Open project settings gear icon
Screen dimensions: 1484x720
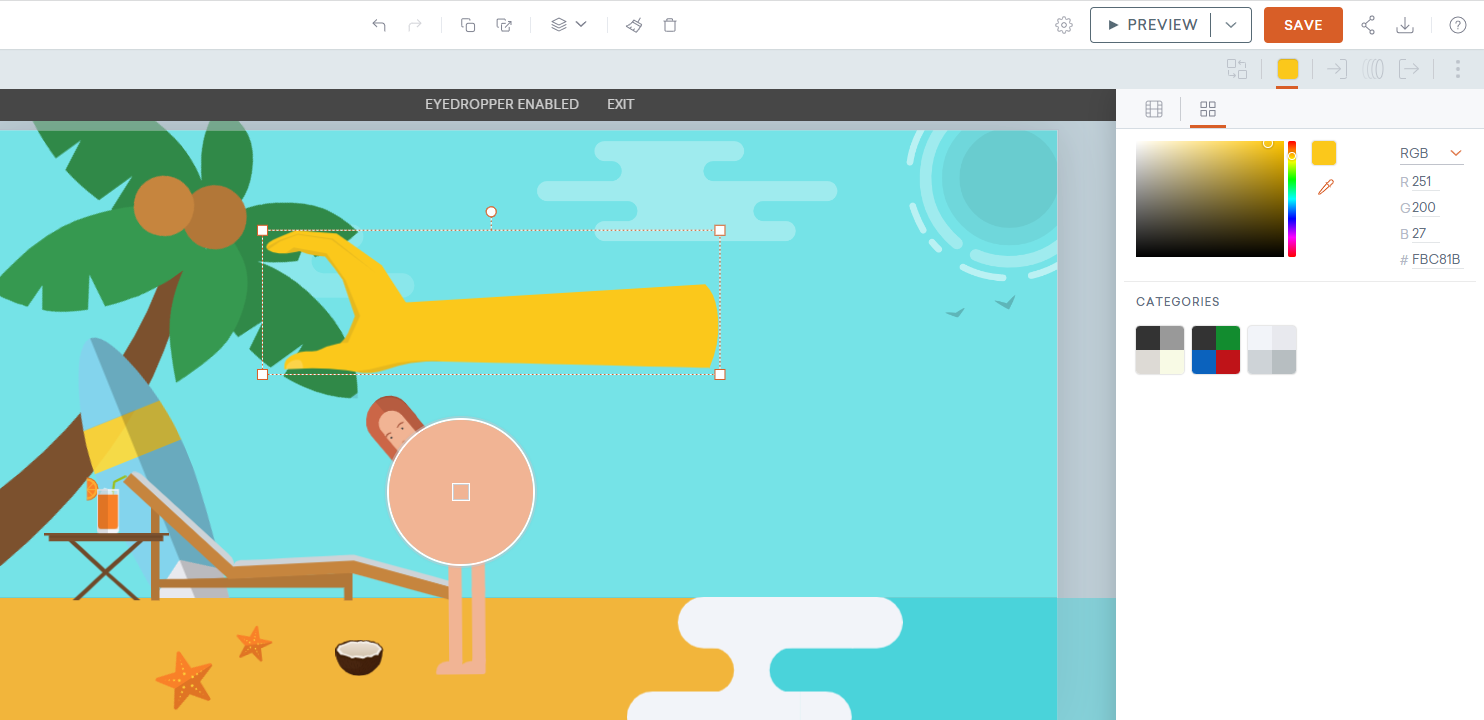click(1064, 25)
